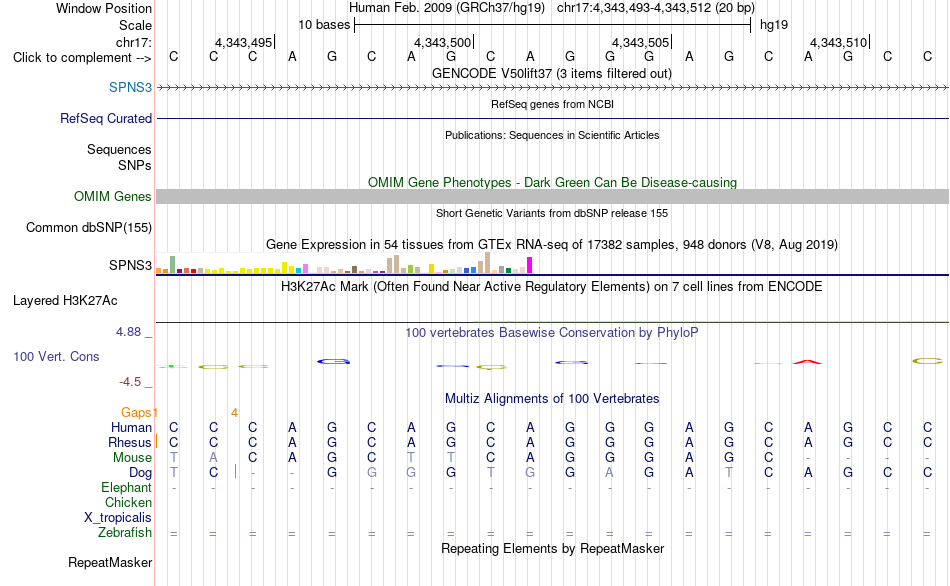Click the OMIM Genes track label
Image resolution: width=950 pixels, height=586 pixels.
(113, 196)
